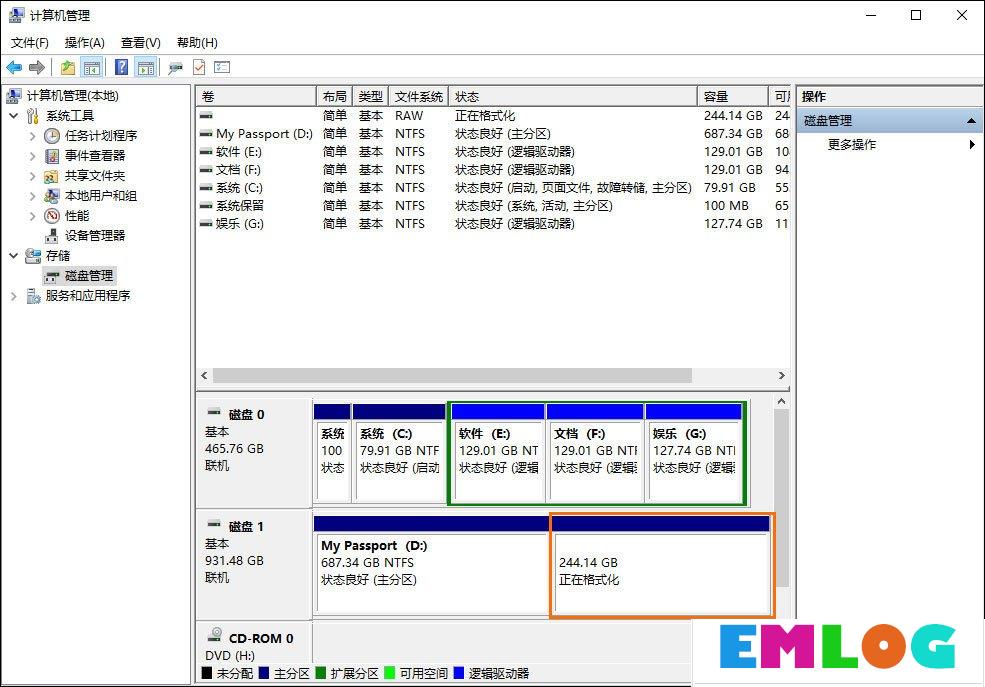Click the red checkmark properties toolbar icon
Viewport: 985px width, 687px height.
tap(199, 67)
